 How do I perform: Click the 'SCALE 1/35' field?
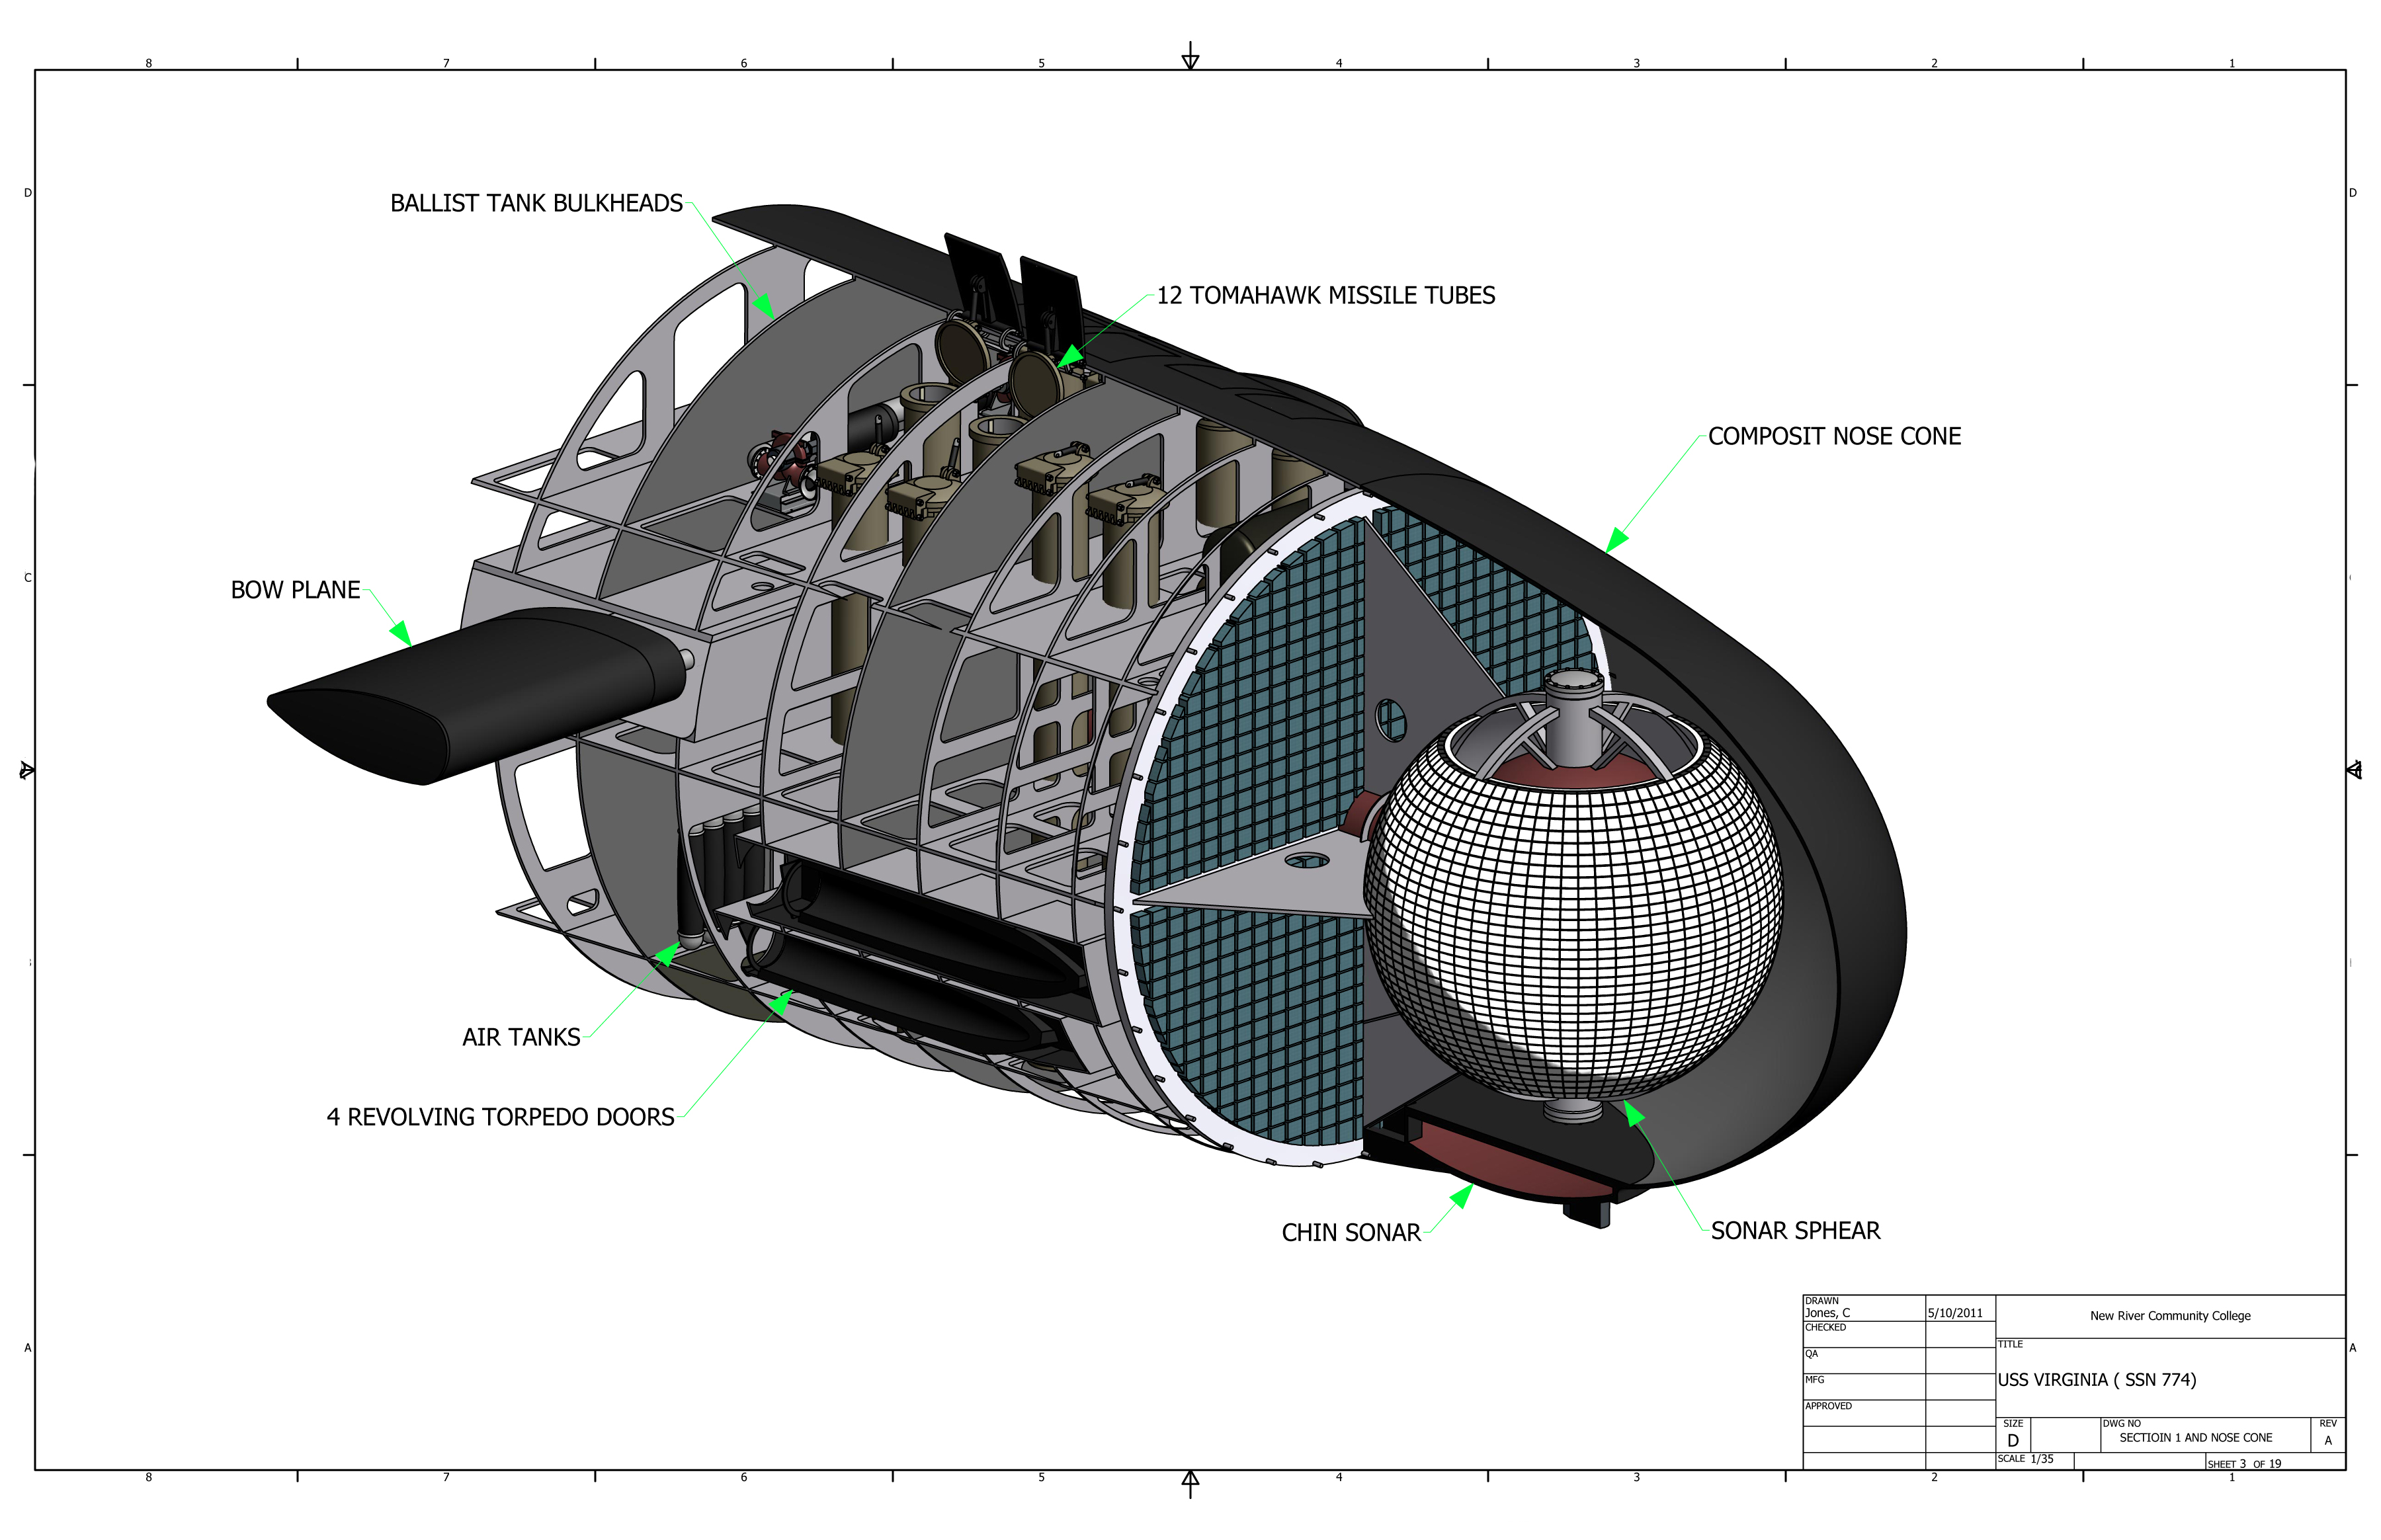pos(2025,1459)
